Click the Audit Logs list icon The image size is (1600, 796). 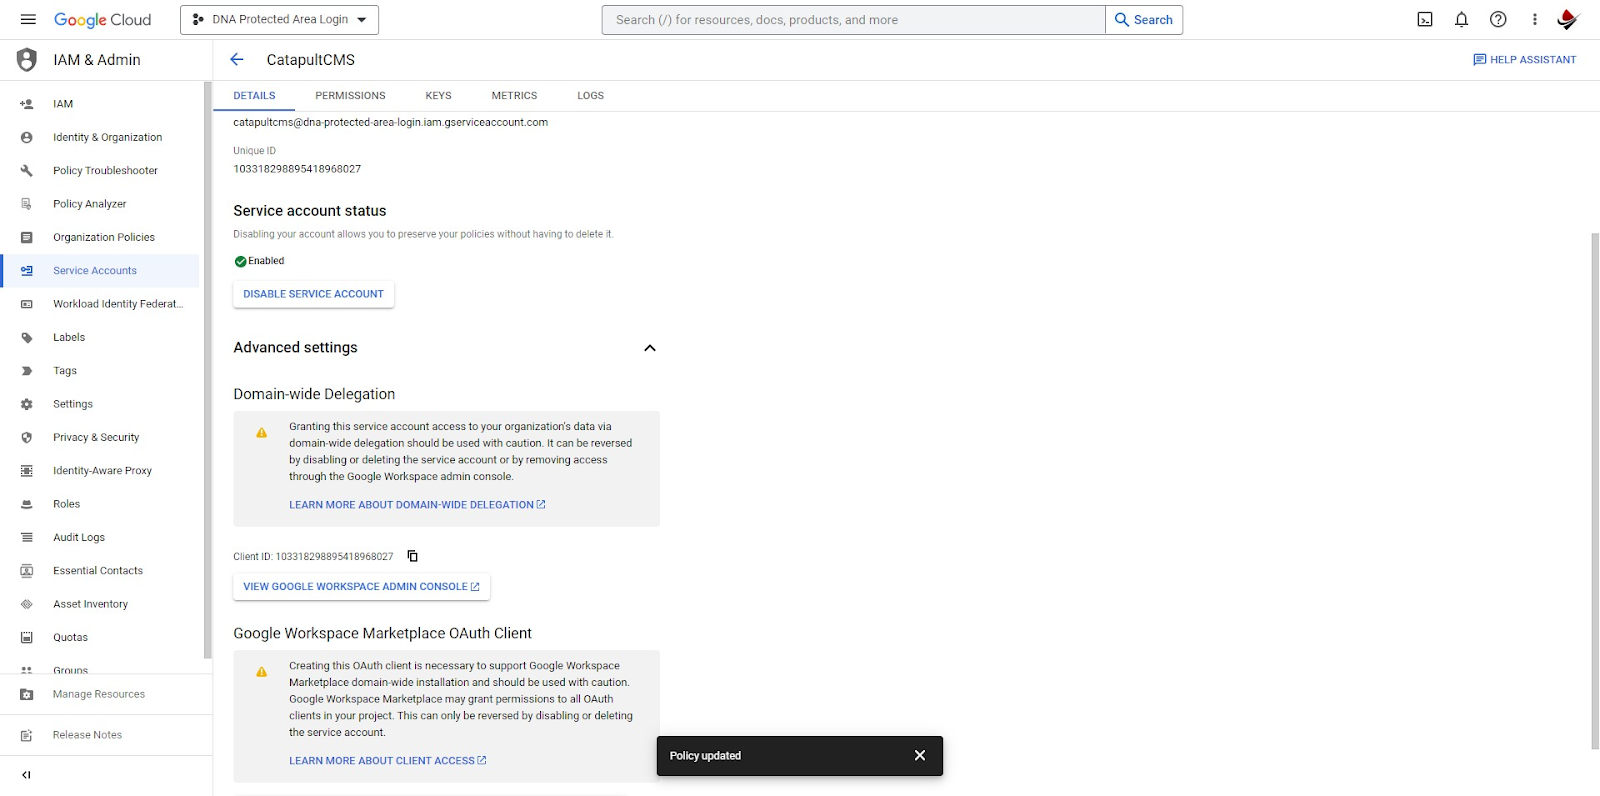[x=27, y=538]
